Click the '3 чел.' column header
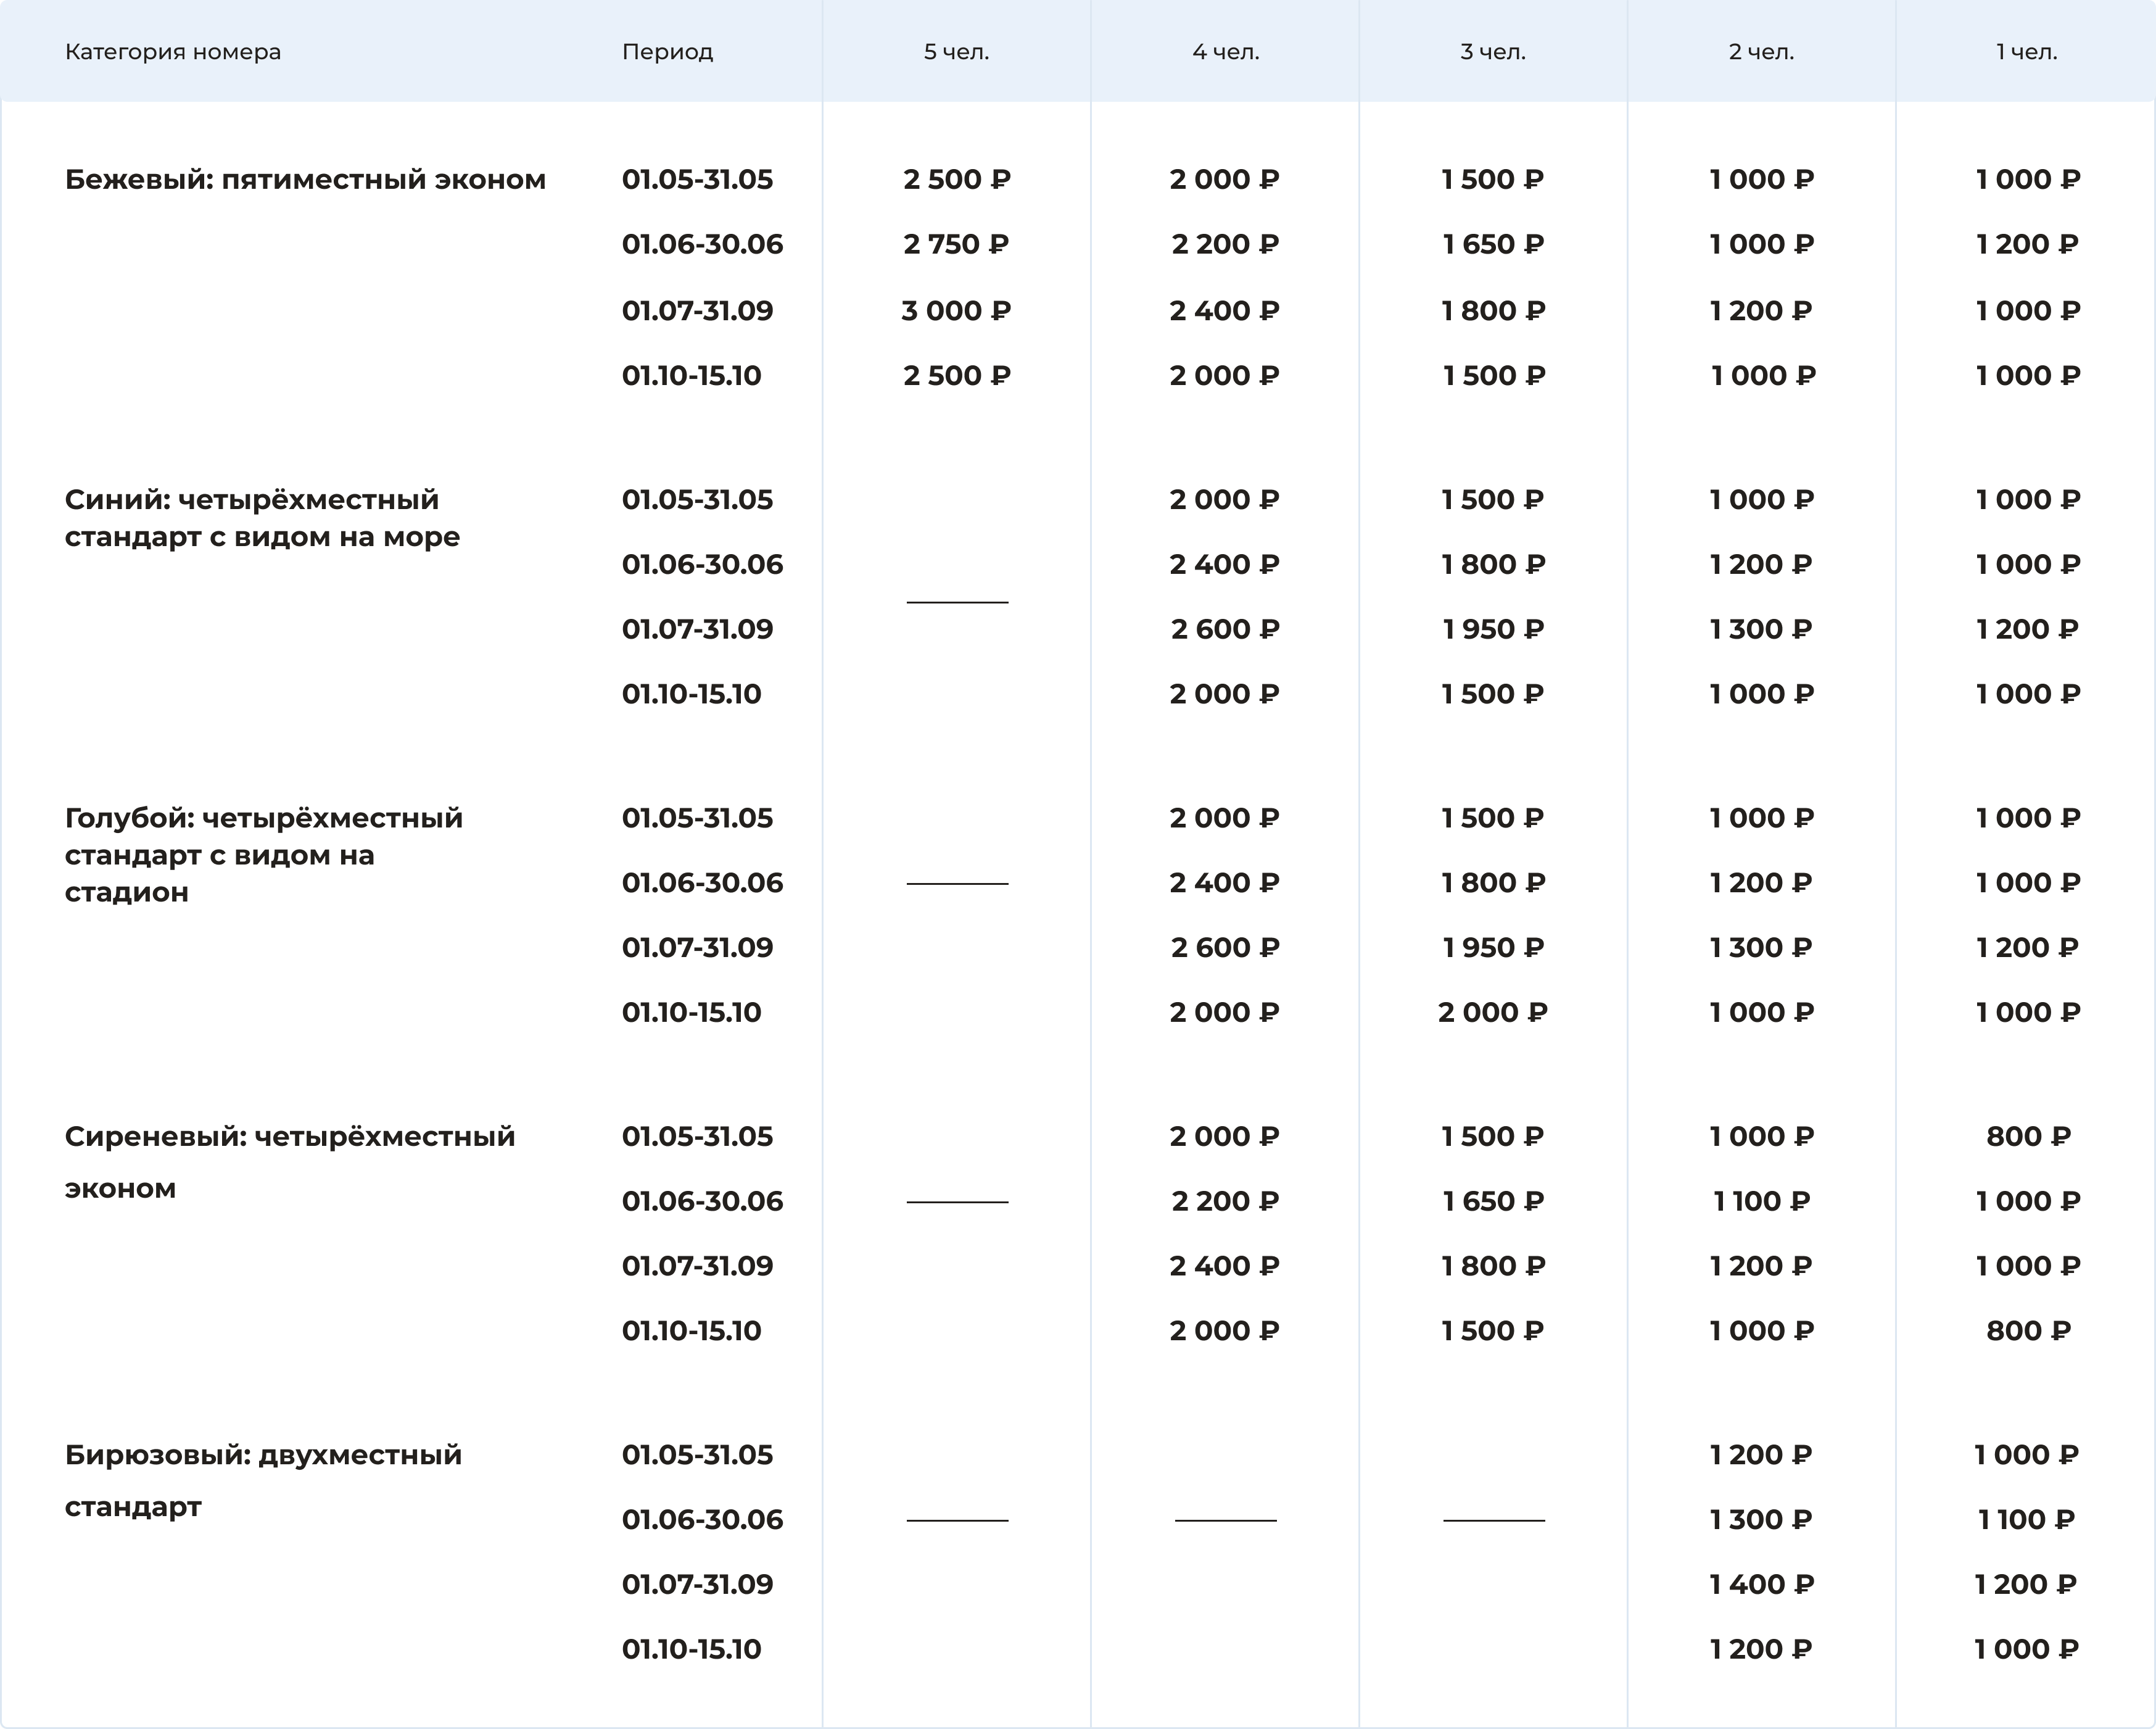The width and height of the screenshot is (2156, 1729). point(1492,52)
